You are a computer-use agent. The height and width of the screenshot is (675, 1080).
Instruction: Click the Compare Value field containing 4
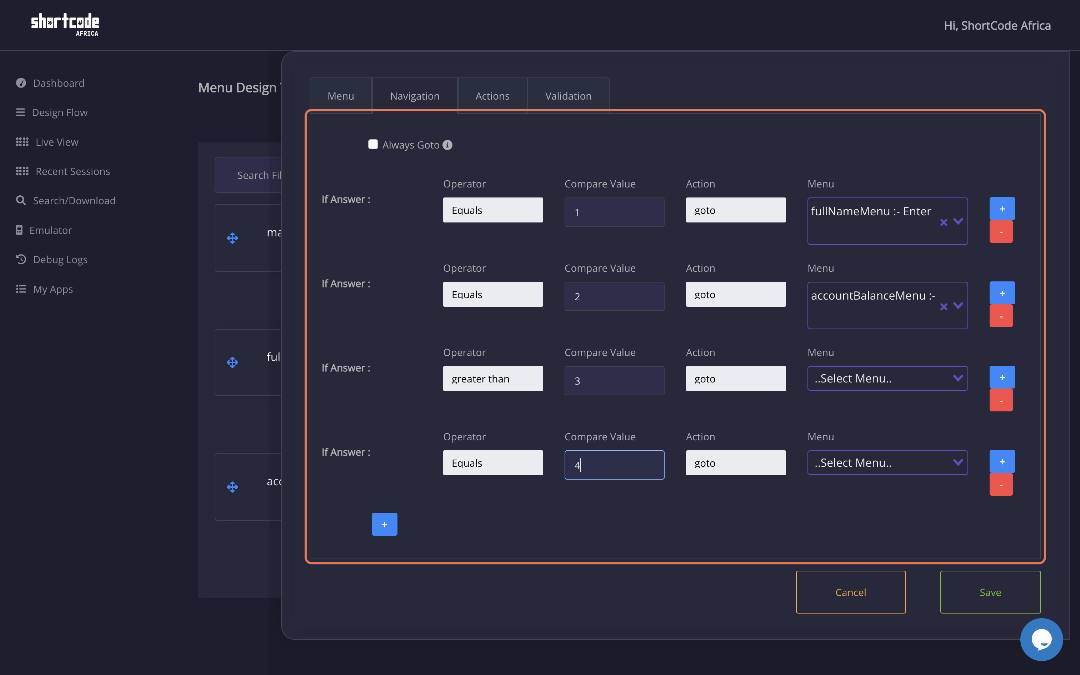[614, 465]
